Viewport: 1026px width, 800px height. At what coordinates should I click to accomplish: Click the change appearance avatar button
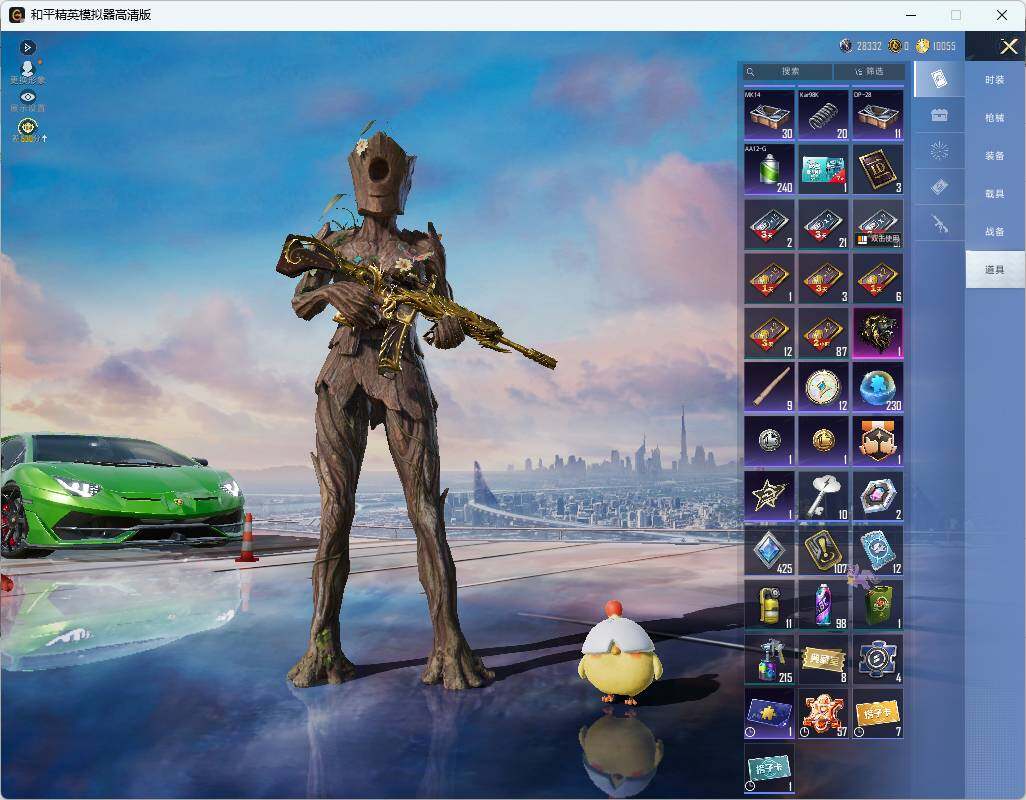pyautogui.click(x=27, y=72)
